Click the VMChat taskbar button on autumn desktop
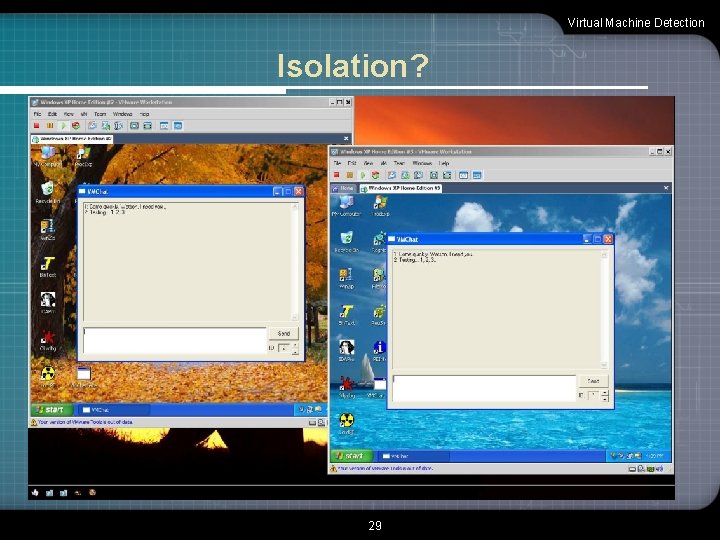Image resolution: width=720 pixels, height=540 pixels. click(x=113, y=410)
